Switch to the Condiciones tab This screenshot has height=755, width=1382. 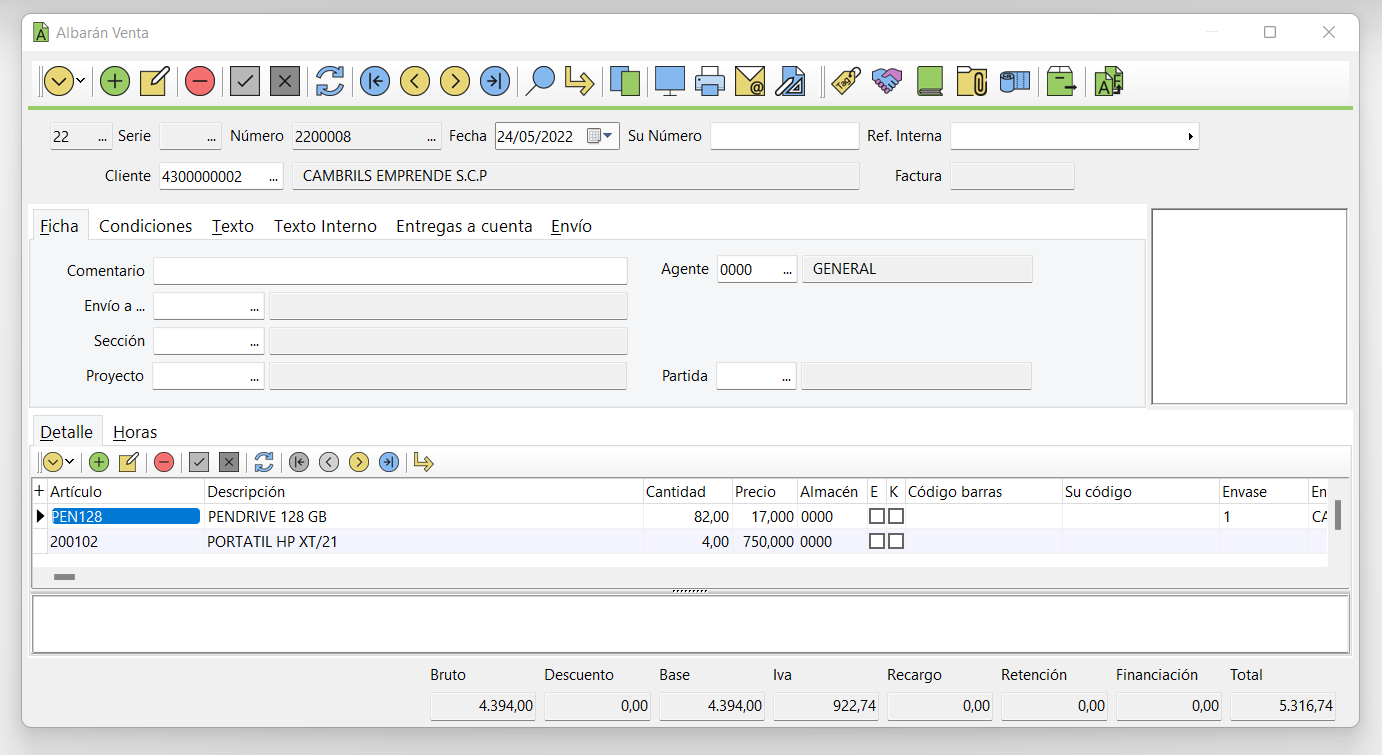tap(146, 226)
